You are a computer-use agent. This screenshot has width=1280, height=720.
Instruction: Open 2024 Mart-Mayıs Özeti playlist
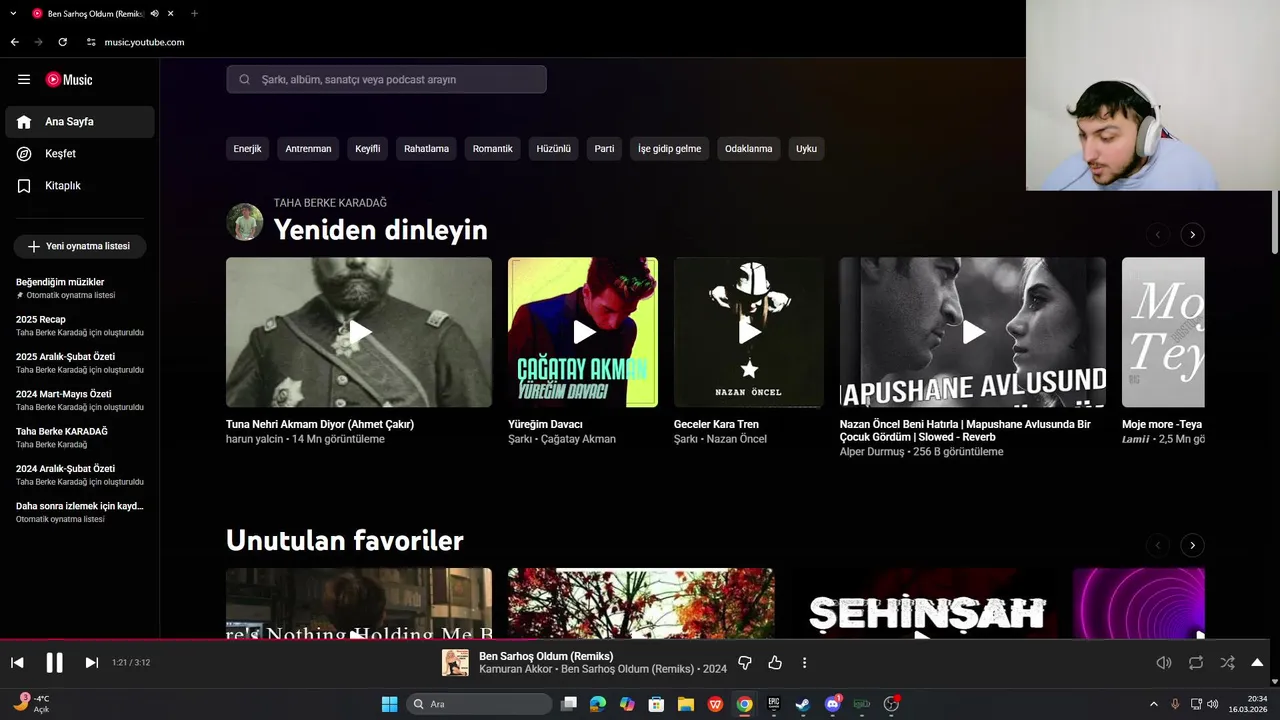coord(80,400)
